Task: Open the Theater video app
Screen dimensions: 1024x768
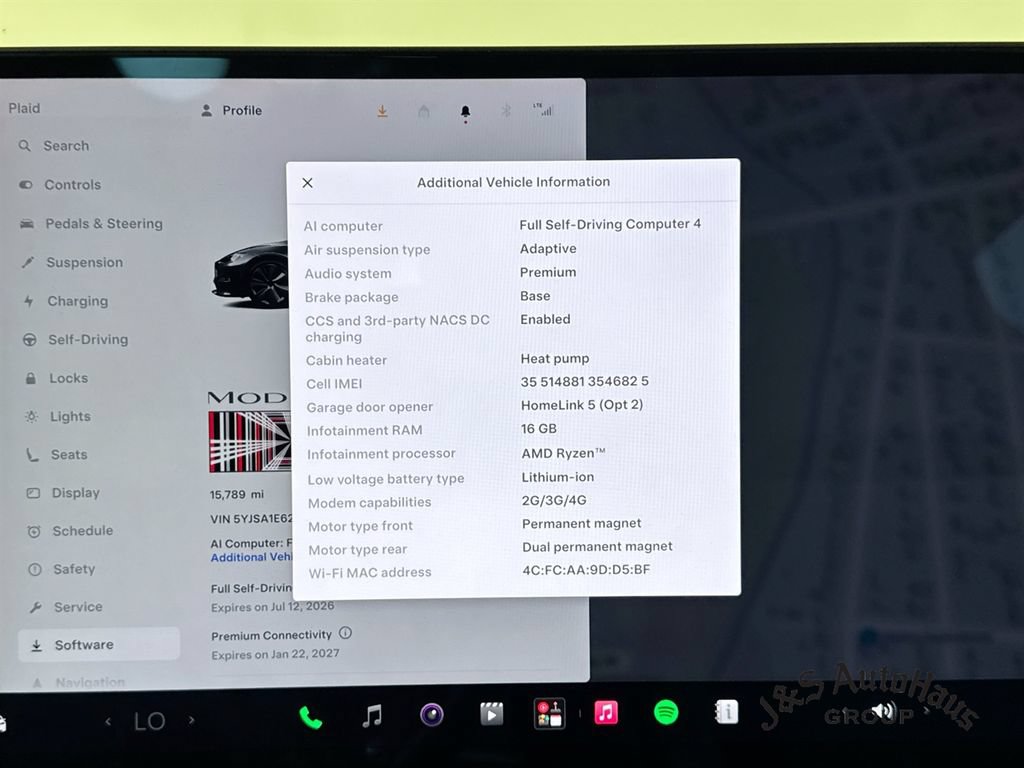Action: [x=491, y=714]
